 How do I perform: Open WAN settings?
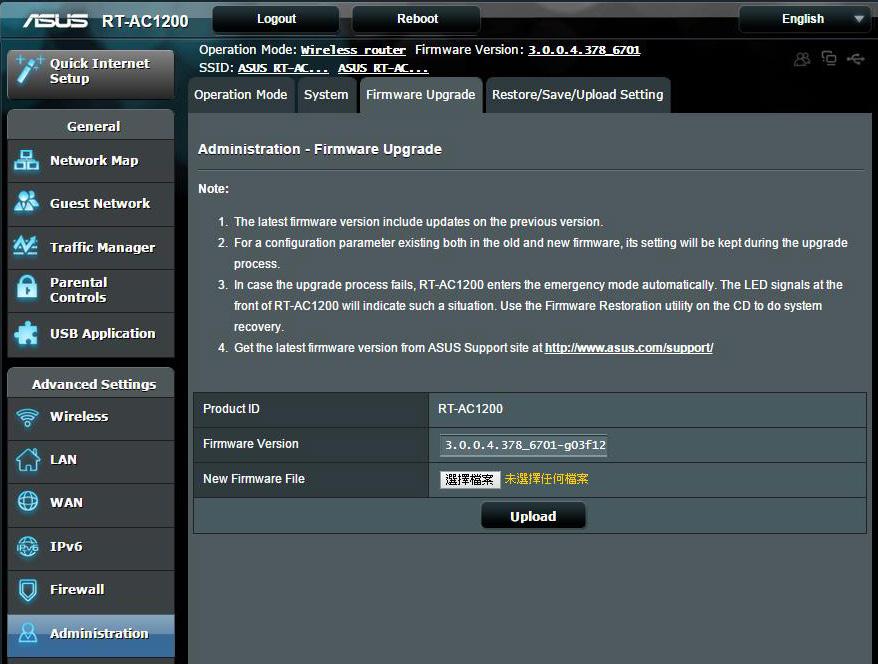point(91,503)
